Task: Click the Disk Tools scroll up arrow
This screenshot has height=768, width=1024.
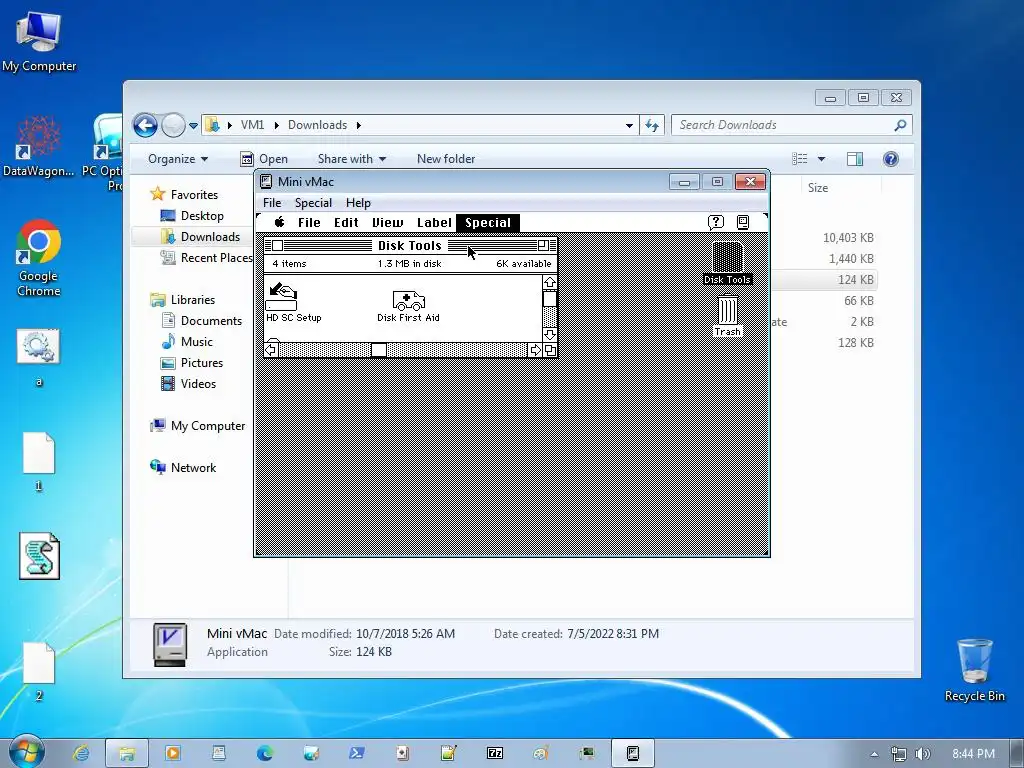Action: [x=550, y=282]
